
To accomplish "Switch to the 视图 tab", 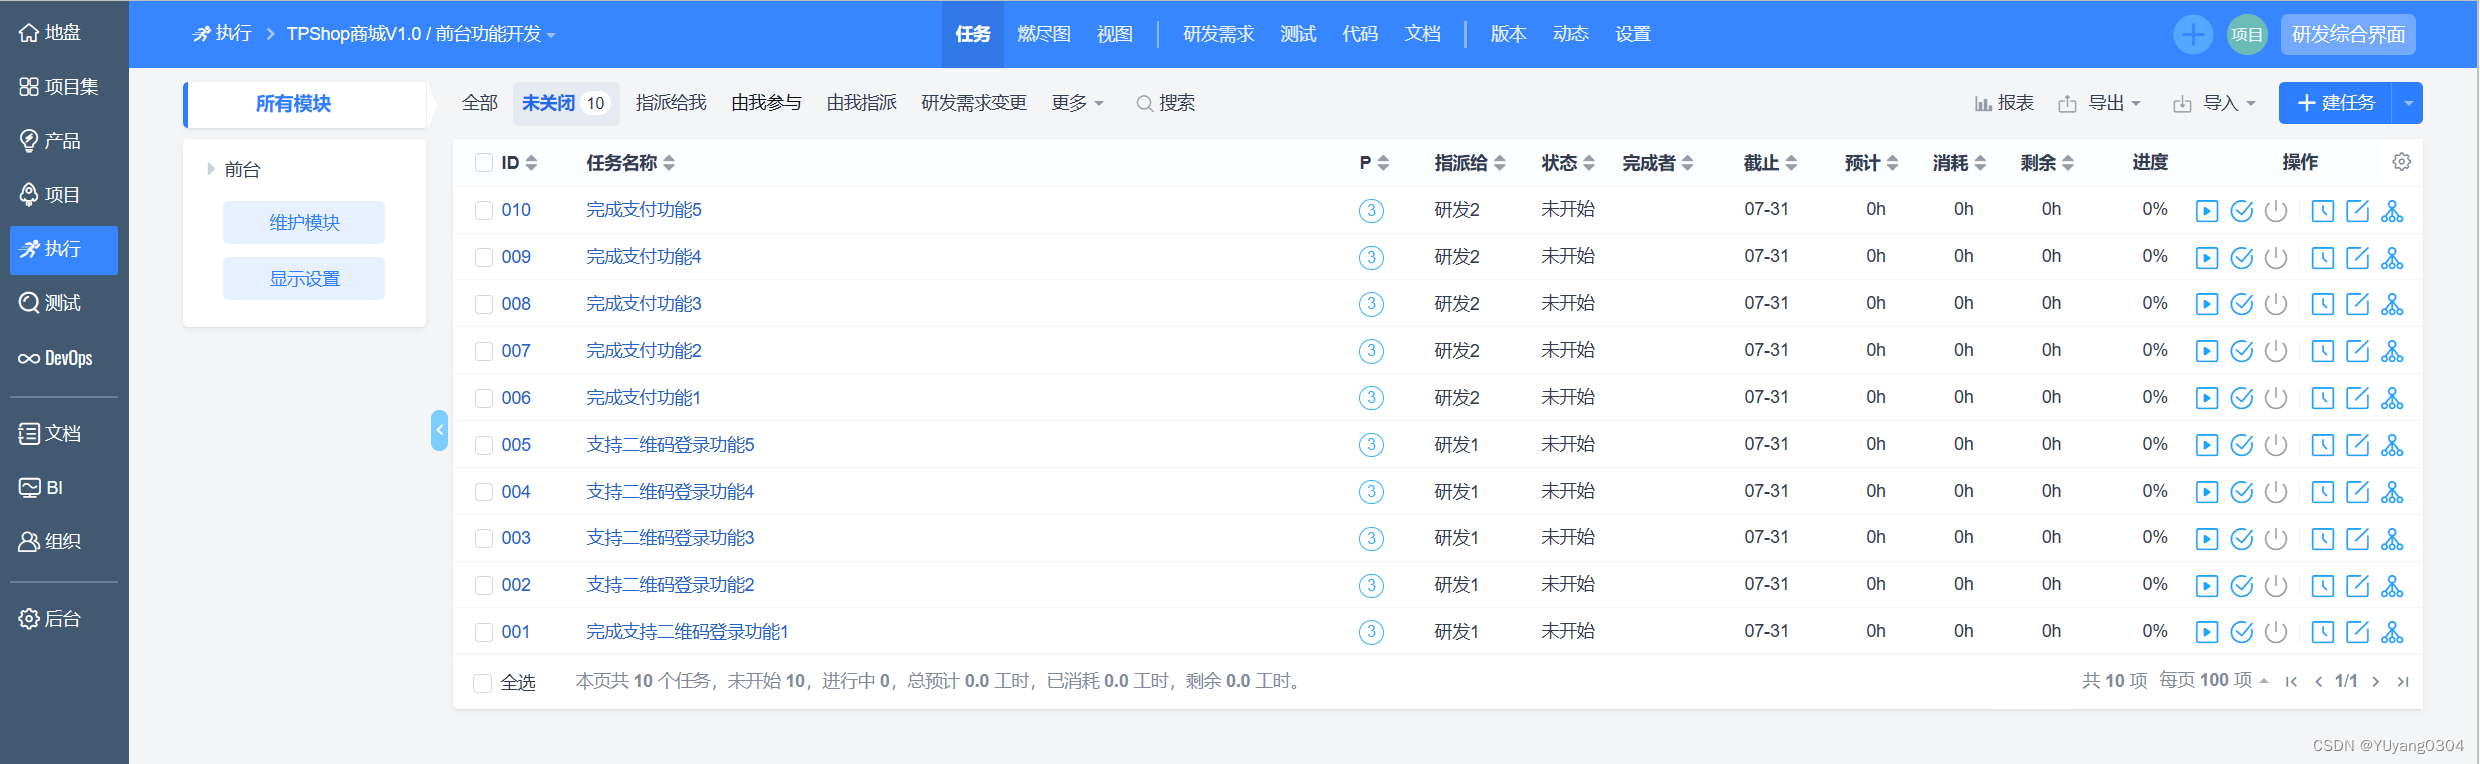I will pyautogui.click(x=1114, y=34).
